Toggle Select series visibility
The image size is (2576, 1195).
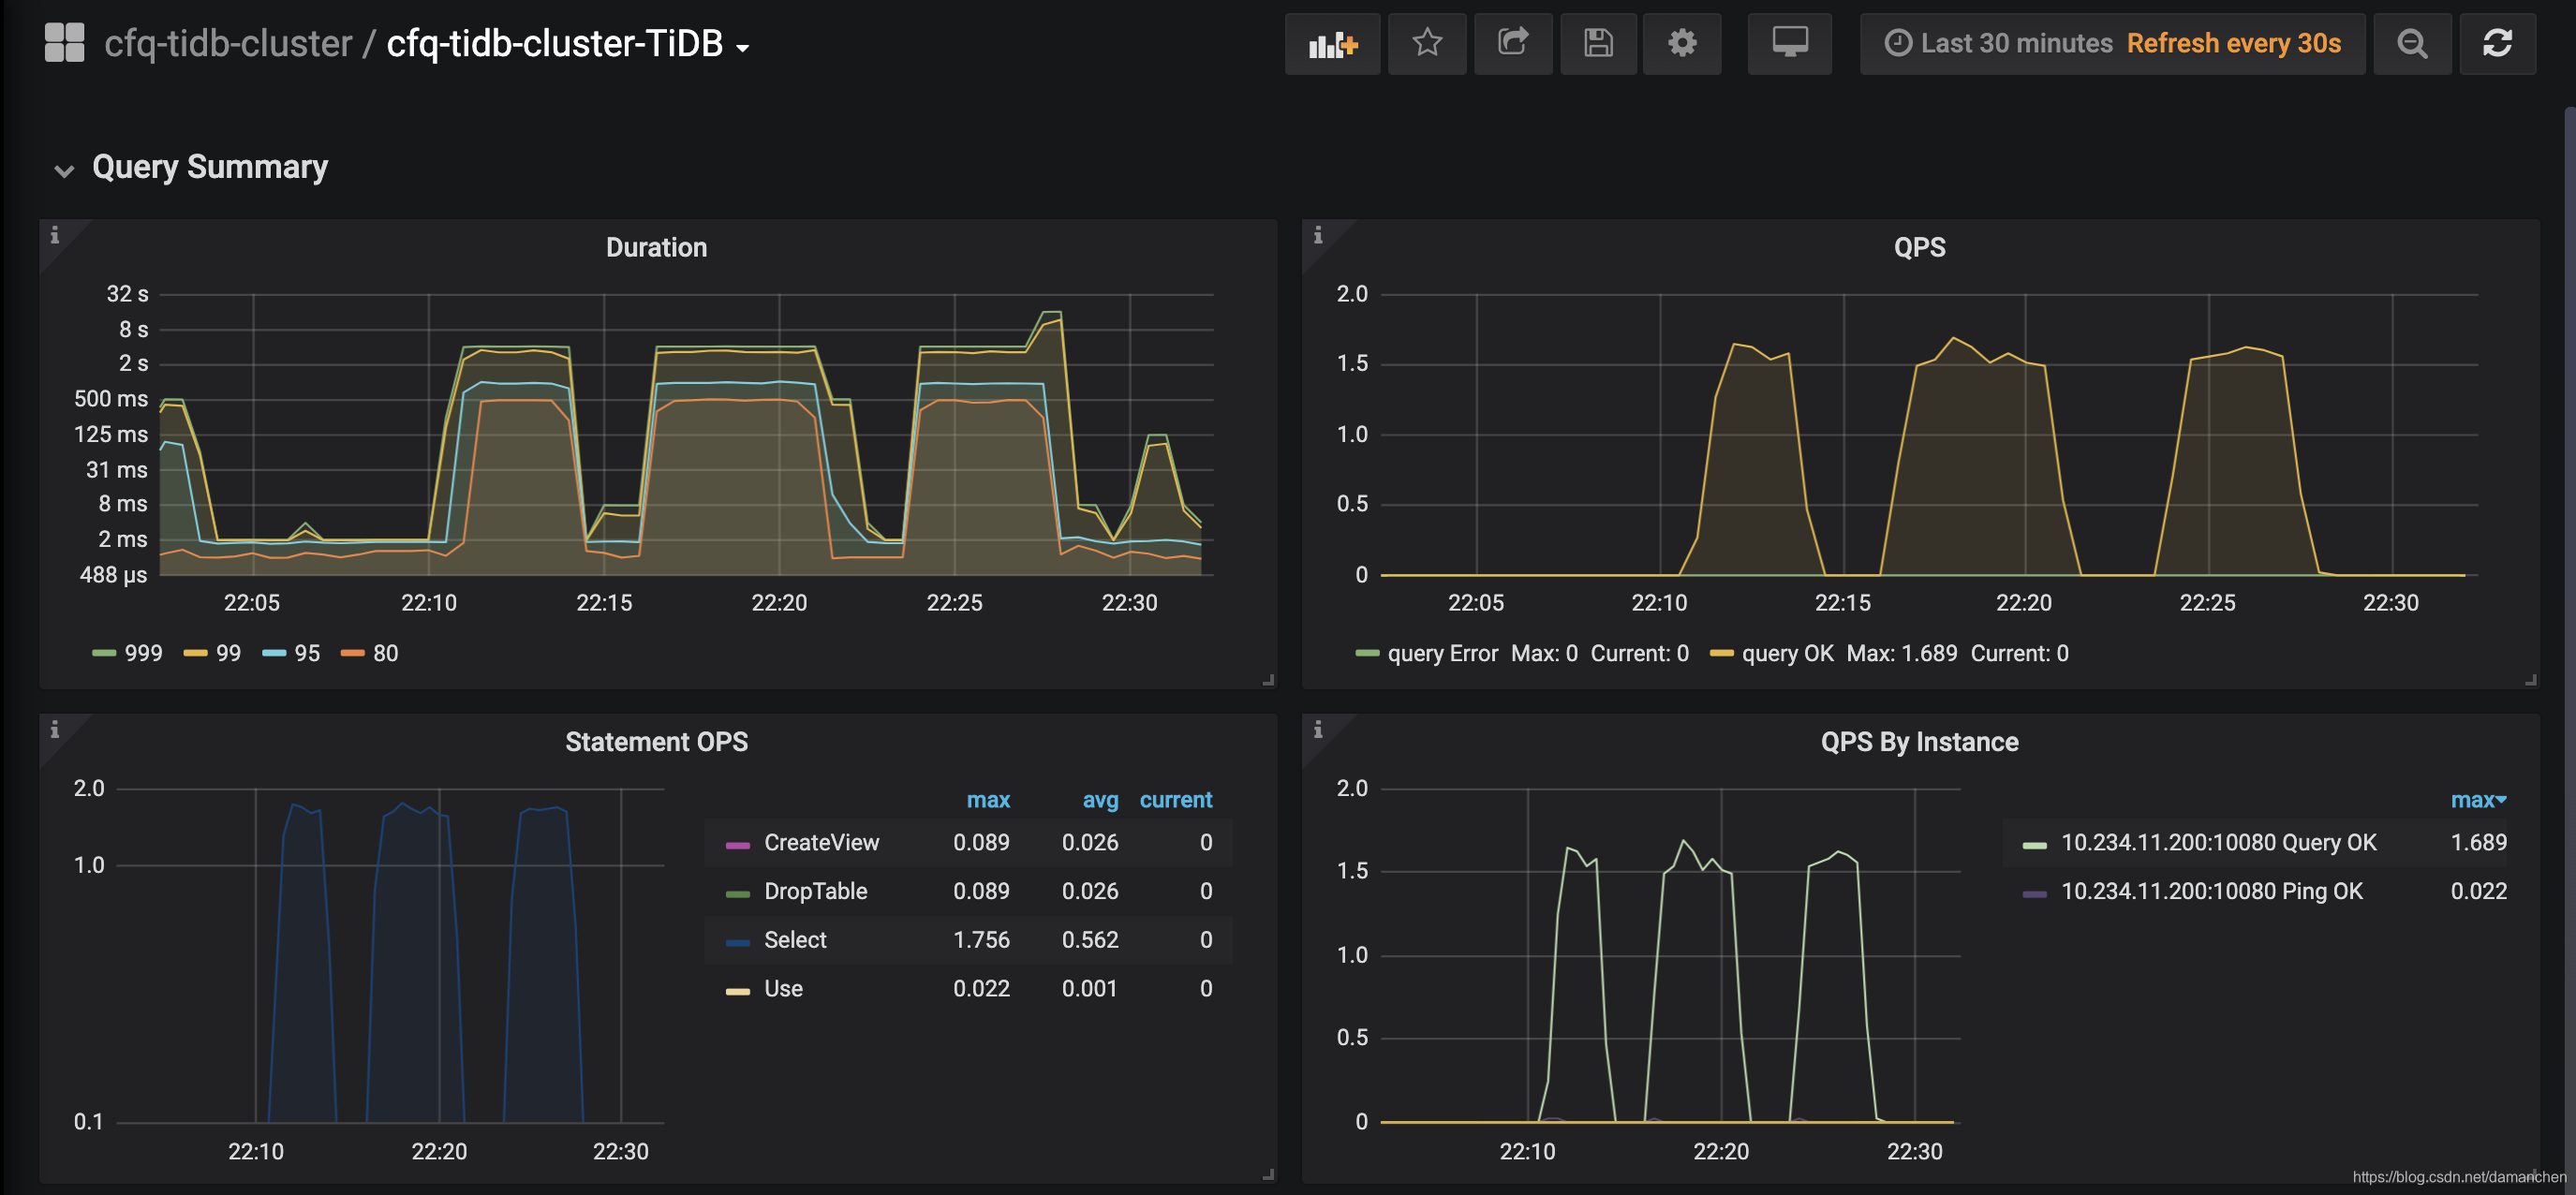point(795,939)
